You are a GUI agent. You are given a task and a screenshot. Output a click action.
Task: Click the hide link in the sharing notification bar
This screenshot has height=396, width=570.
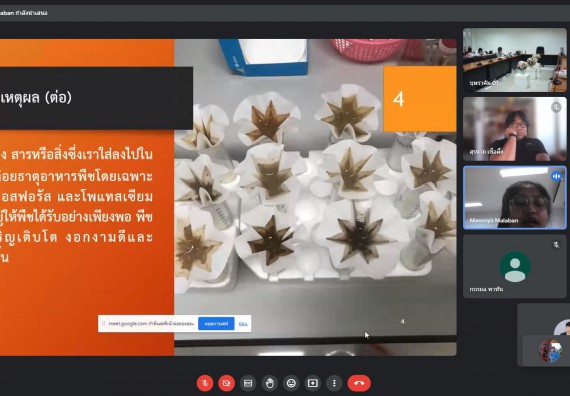243,324
